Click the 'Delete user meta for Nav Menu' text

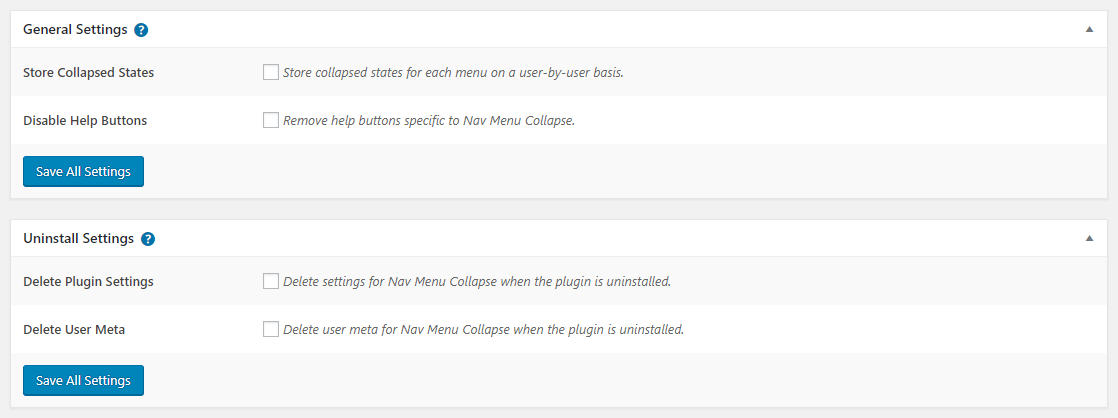(x=483, y=329)
